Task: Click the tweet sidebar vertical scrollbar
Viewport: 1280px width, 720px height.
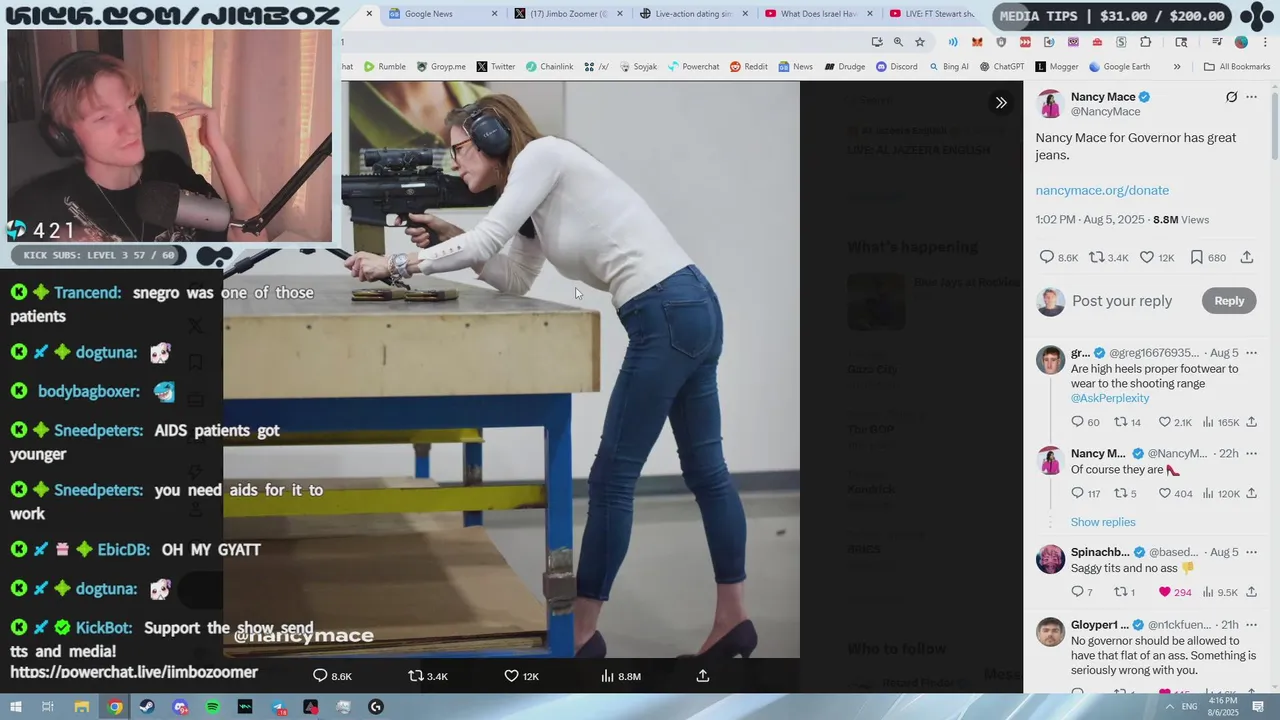Action: click(x=1275, y=125)
